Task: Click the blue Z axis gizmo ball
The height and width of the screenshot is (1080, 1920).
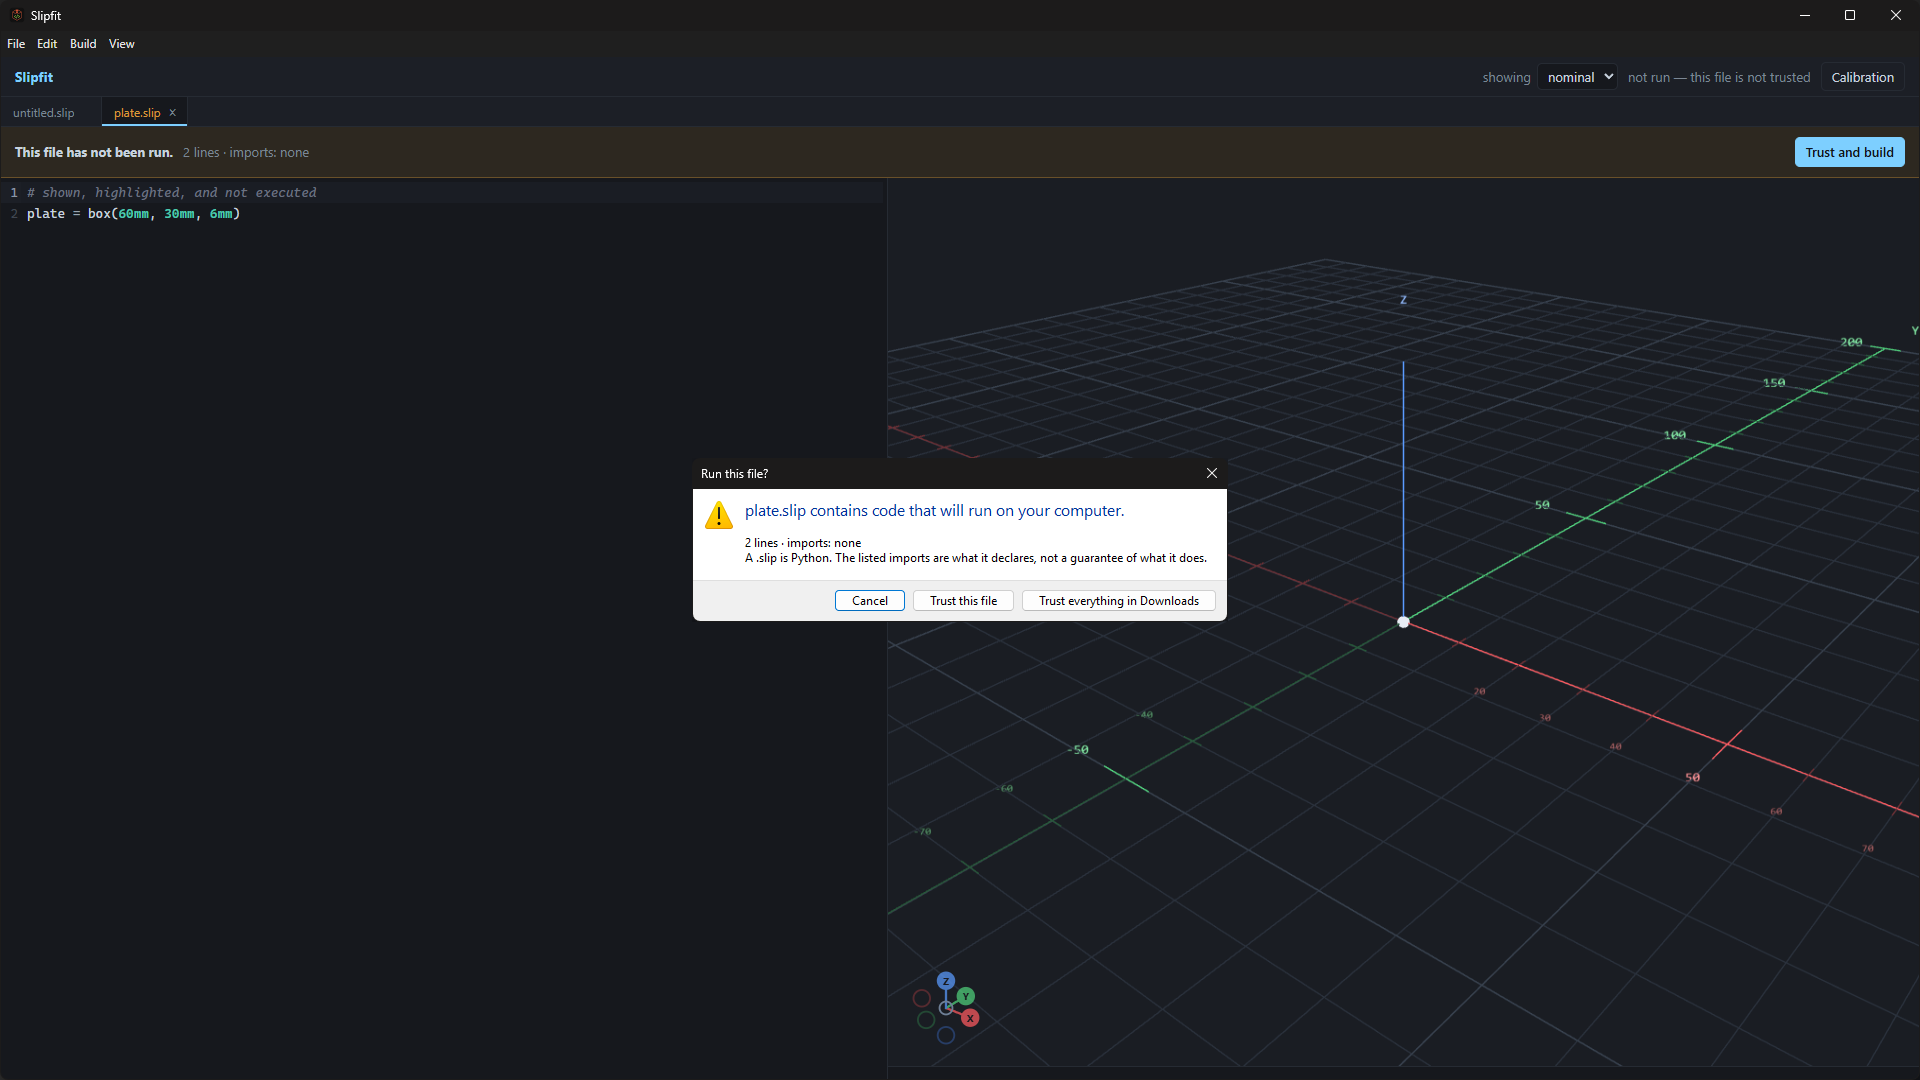Action: point(946,981)
